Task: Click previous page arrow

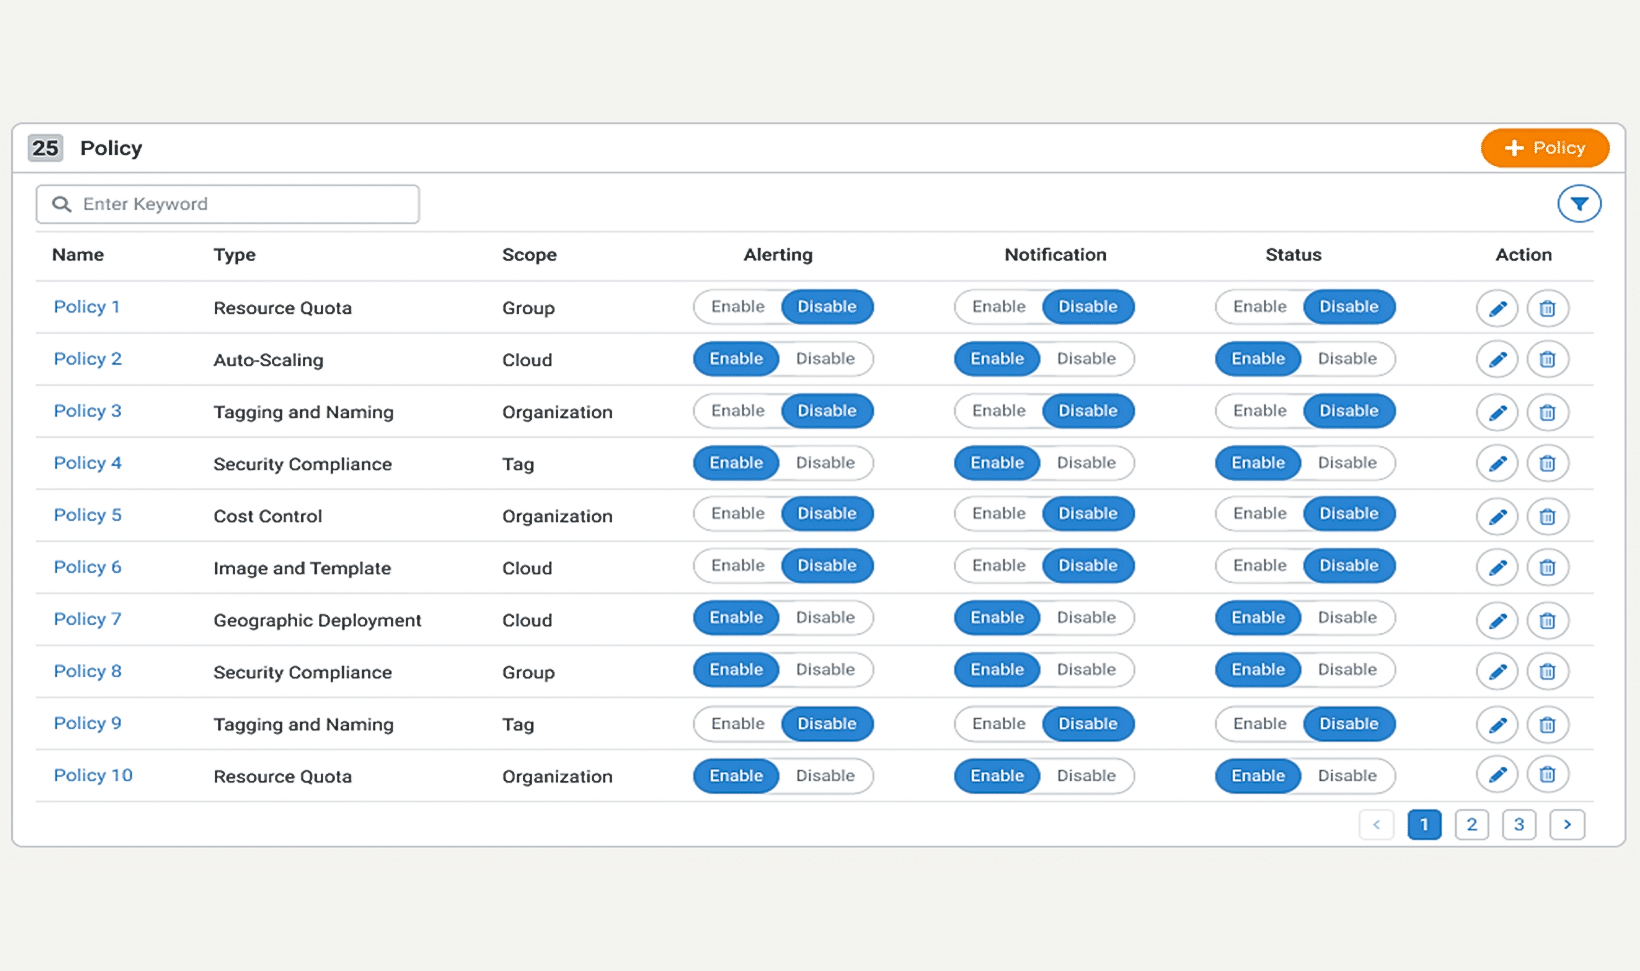Action: pos(1376,825)
